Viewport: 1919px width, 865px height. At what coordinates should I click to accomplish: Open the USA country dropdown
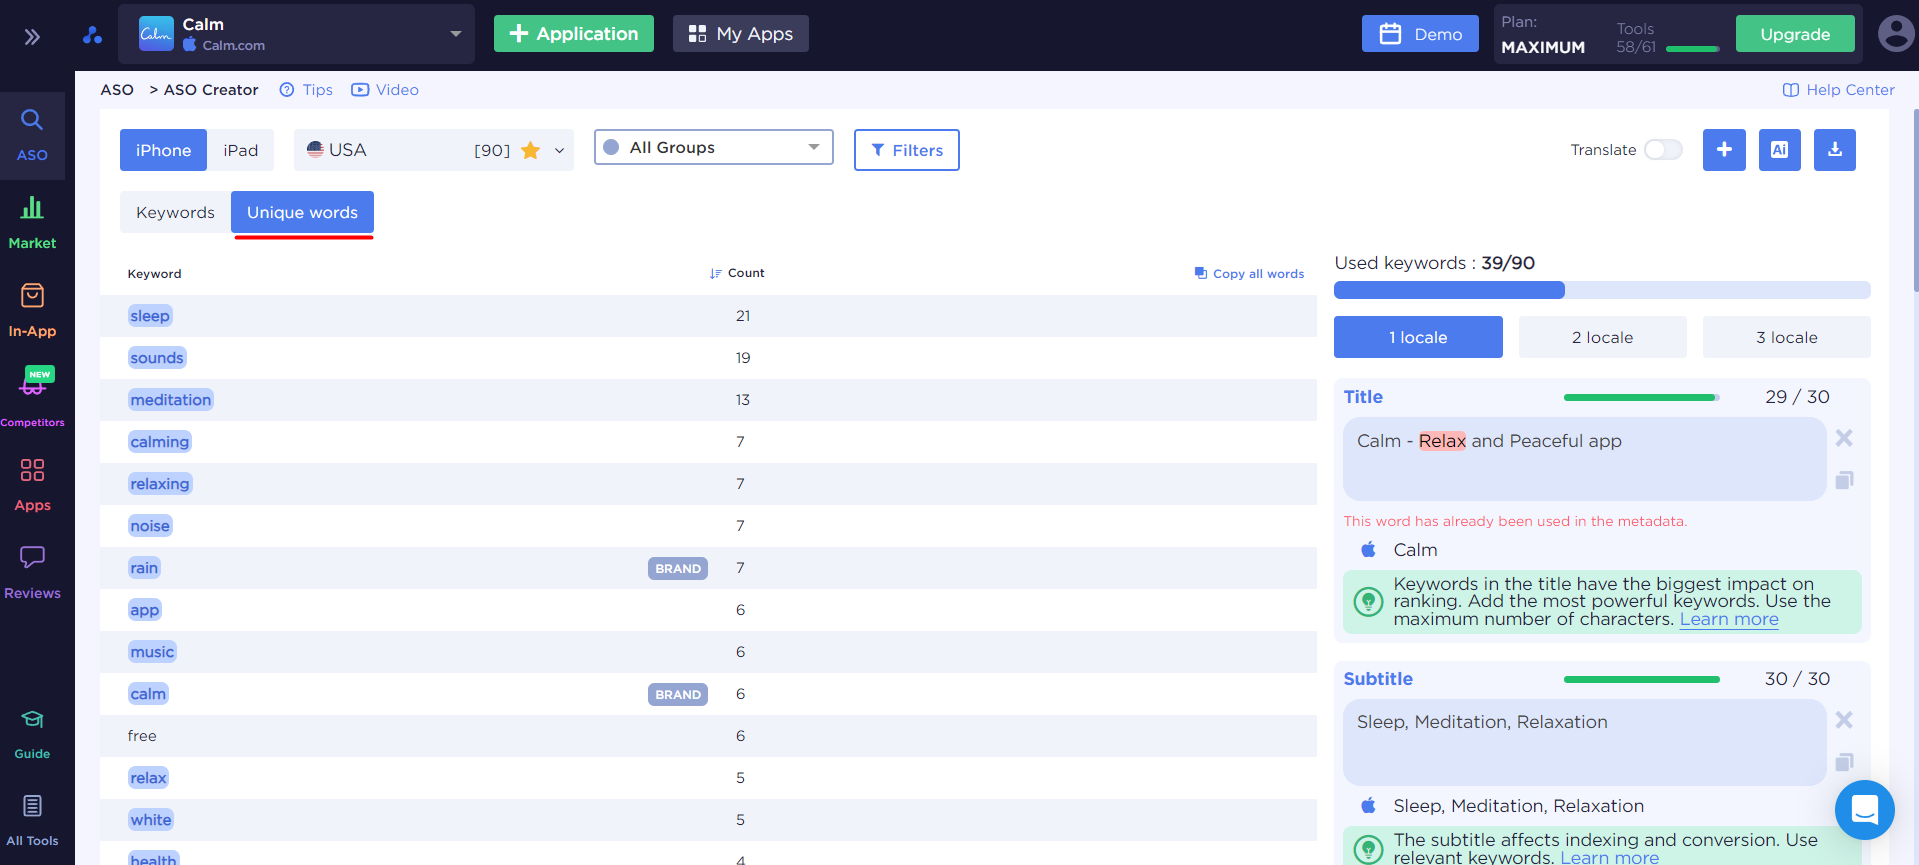coord(434,150)
